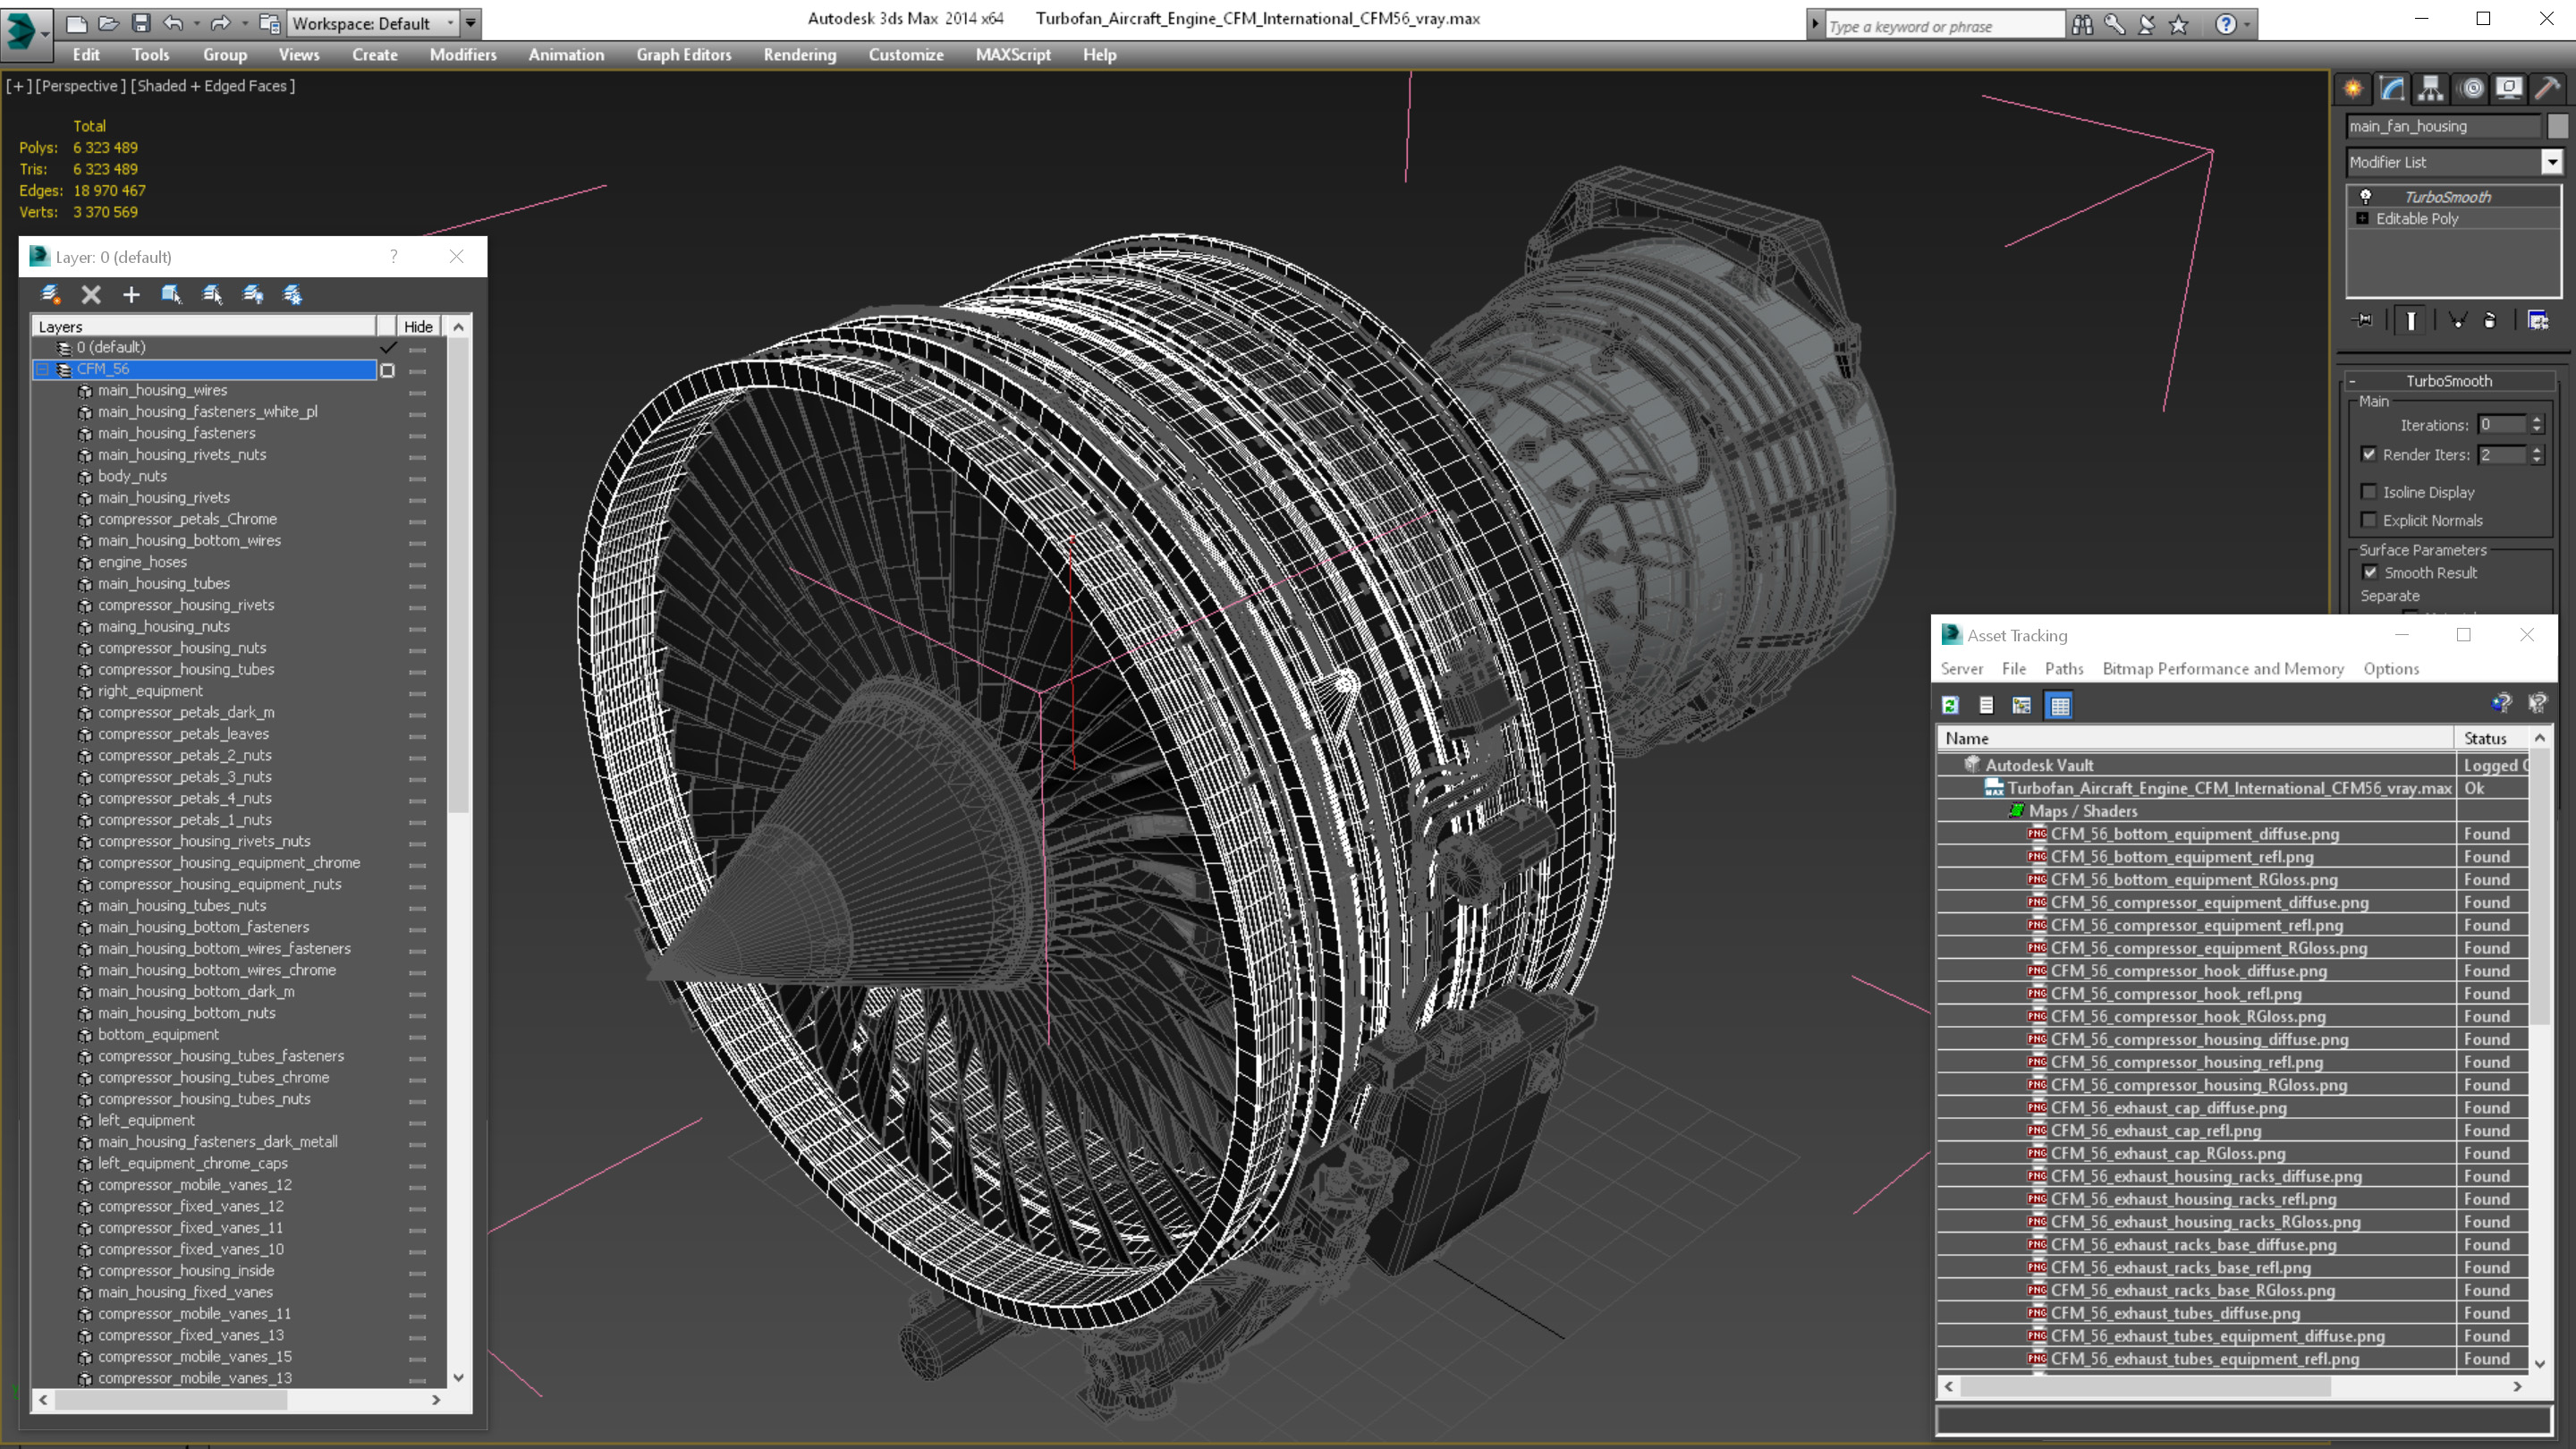Click Name column header in Asset Tracking

2195,738
